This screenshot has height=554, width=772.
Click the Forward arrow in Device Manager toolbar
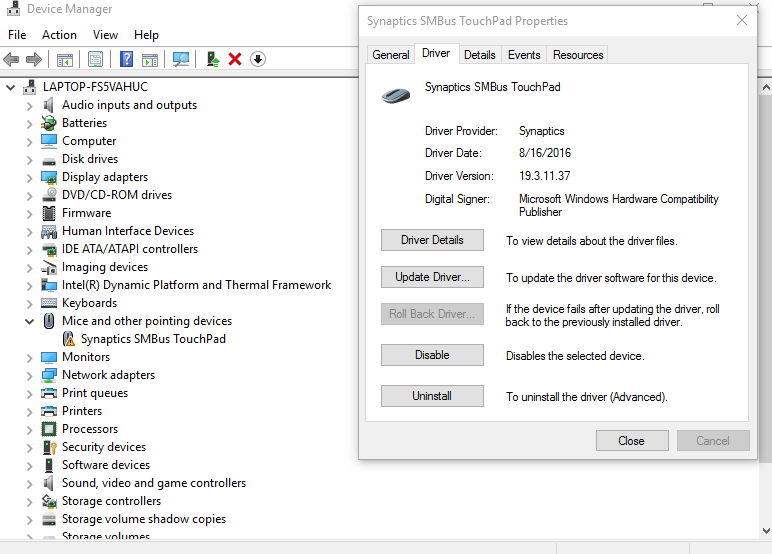[33, 60]
